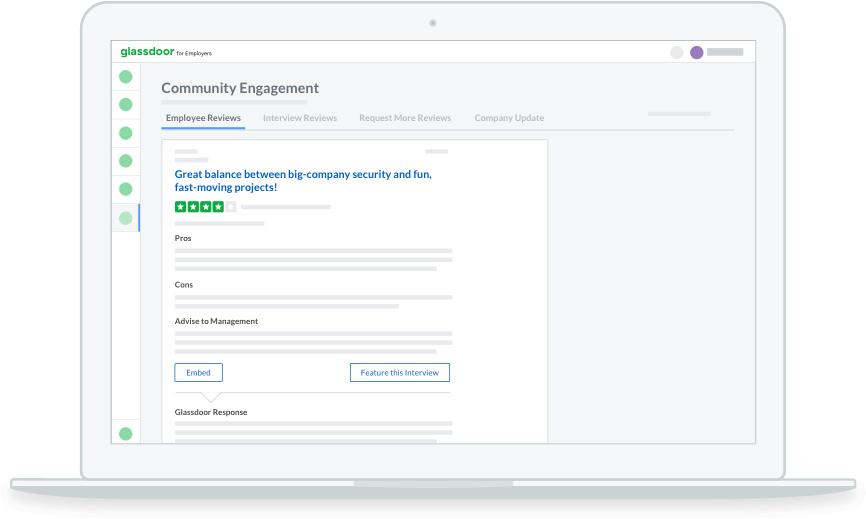Click the highlighted active sidebar icon
Viewport: 866px width, 519px height.
click(126, 217)
